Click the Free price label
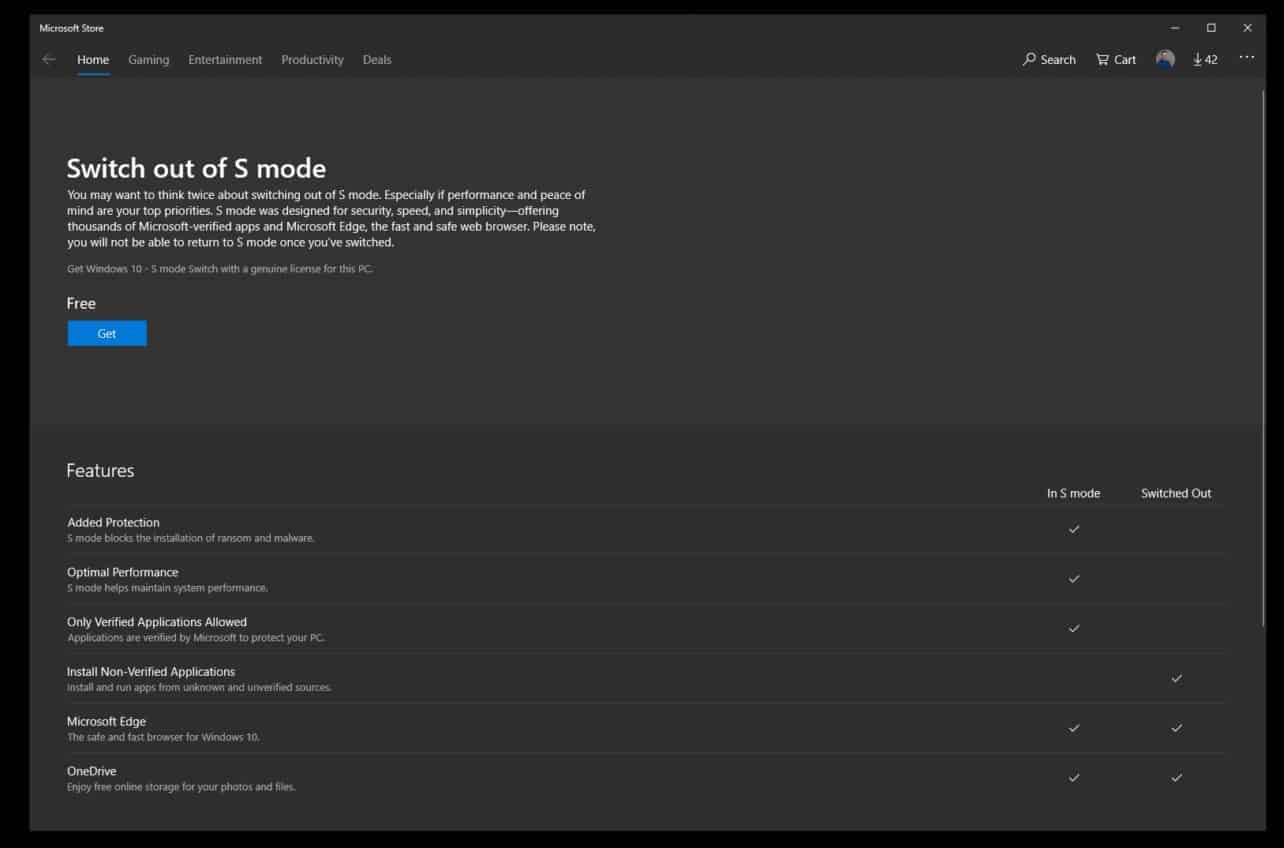1284x848 pixels. click(x=81, y=303)
